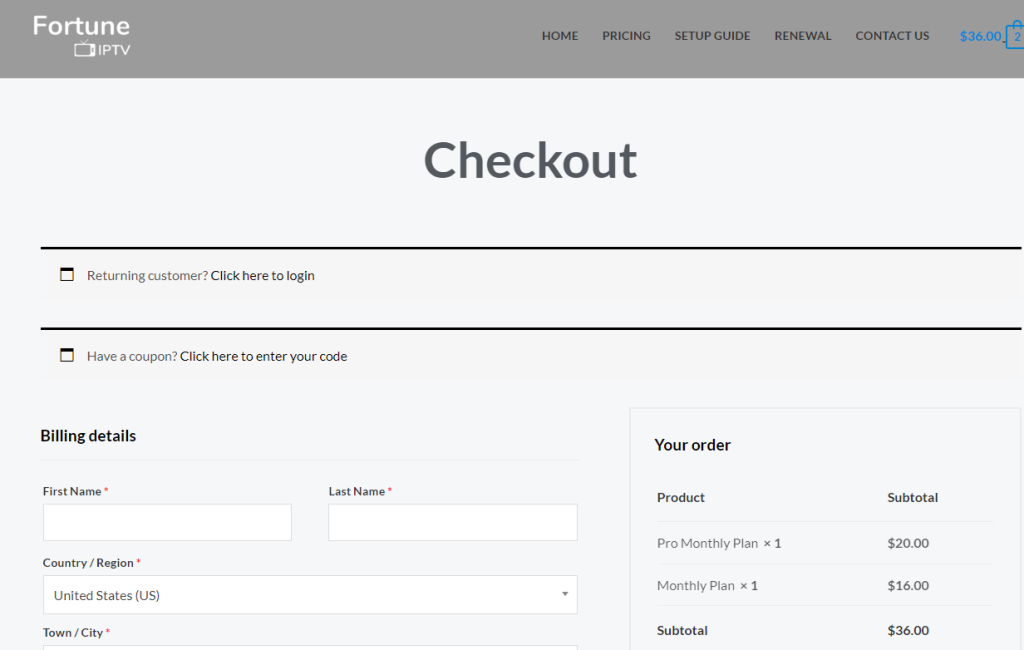The width and height of the screenshot is (1024, 650).
Task: Open the PRICING menu item
Action: [626, 36]
